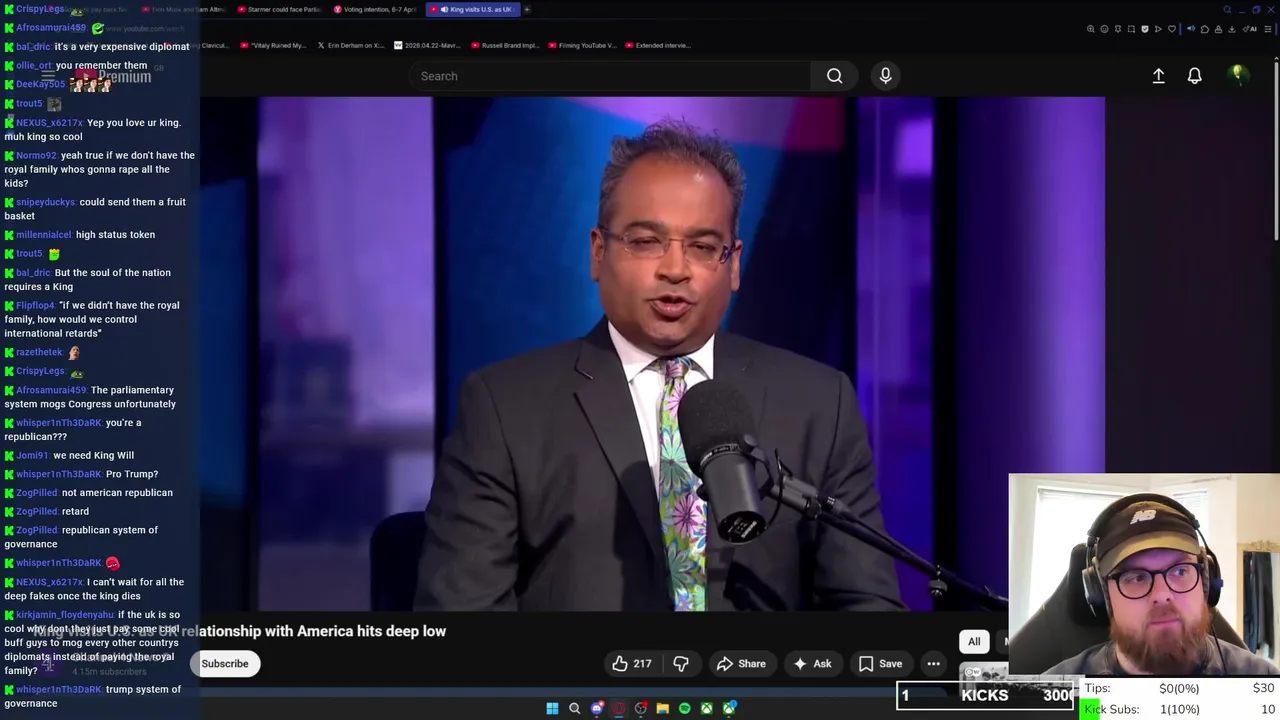Screen dimensions: 1280x720
Task: Share the video
Action: [741, 664]
